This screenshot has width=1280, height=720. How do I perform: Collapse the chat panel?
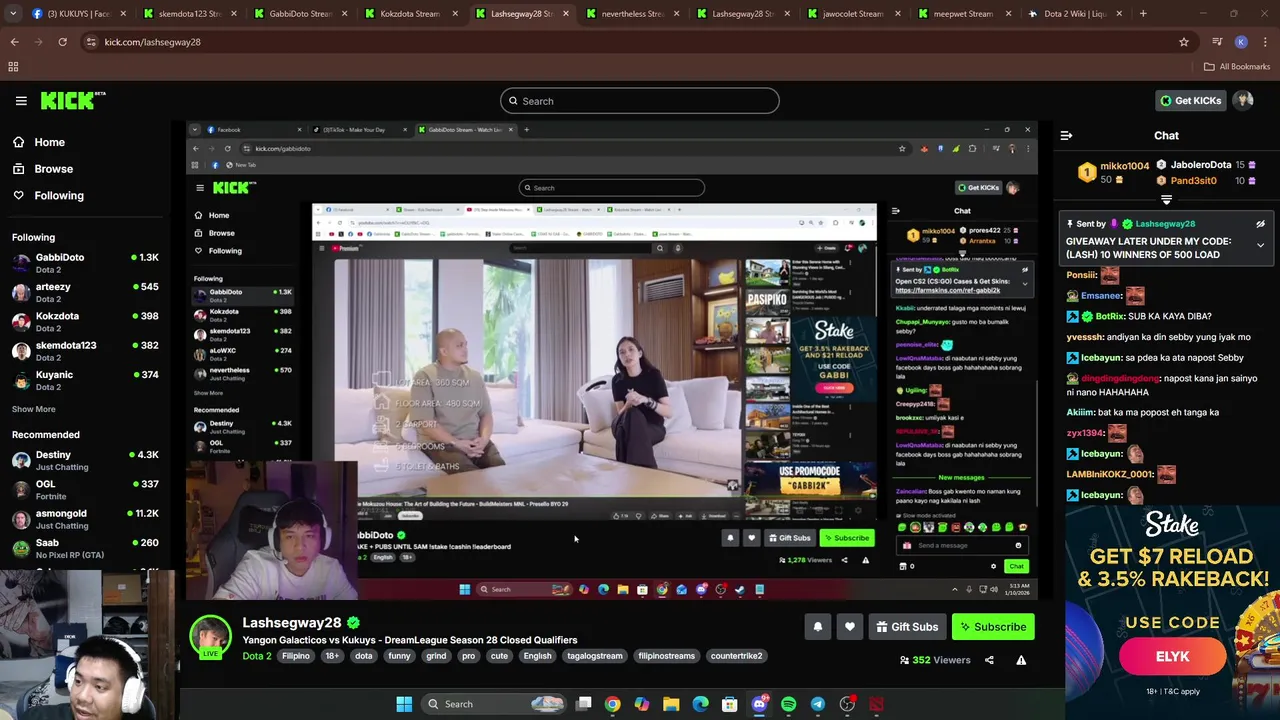(1066, 135)
